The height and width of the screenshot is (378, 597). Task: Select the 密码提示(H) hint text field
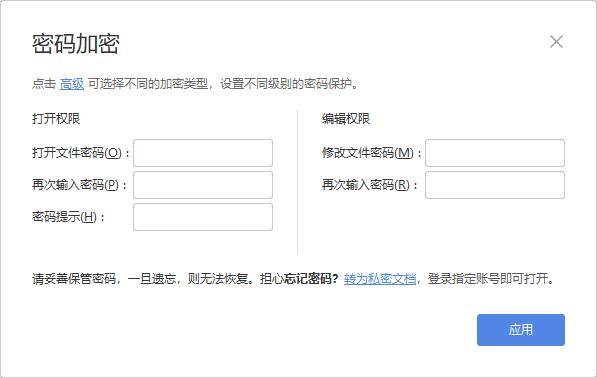coord(203,217)
